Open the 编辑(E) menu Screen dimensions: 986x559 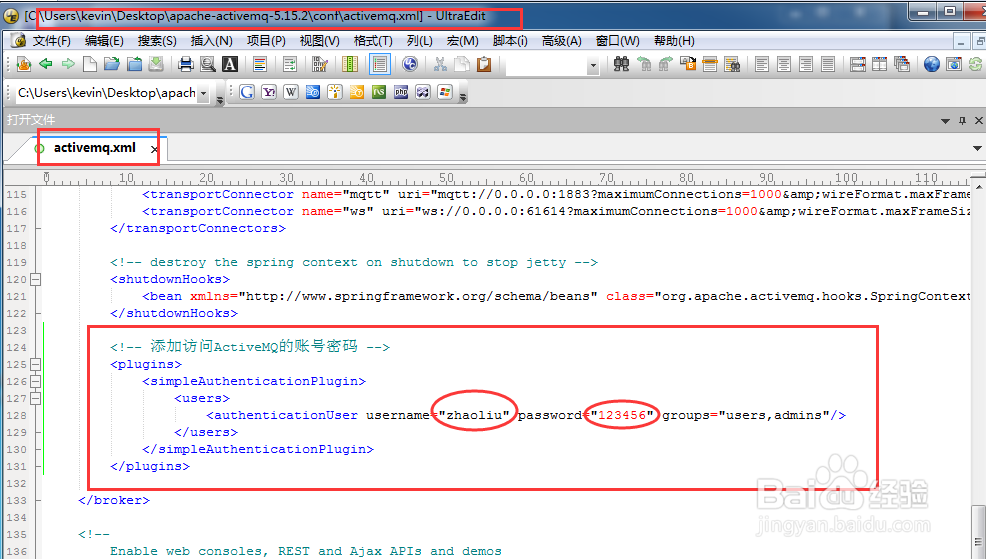[104, 41]
